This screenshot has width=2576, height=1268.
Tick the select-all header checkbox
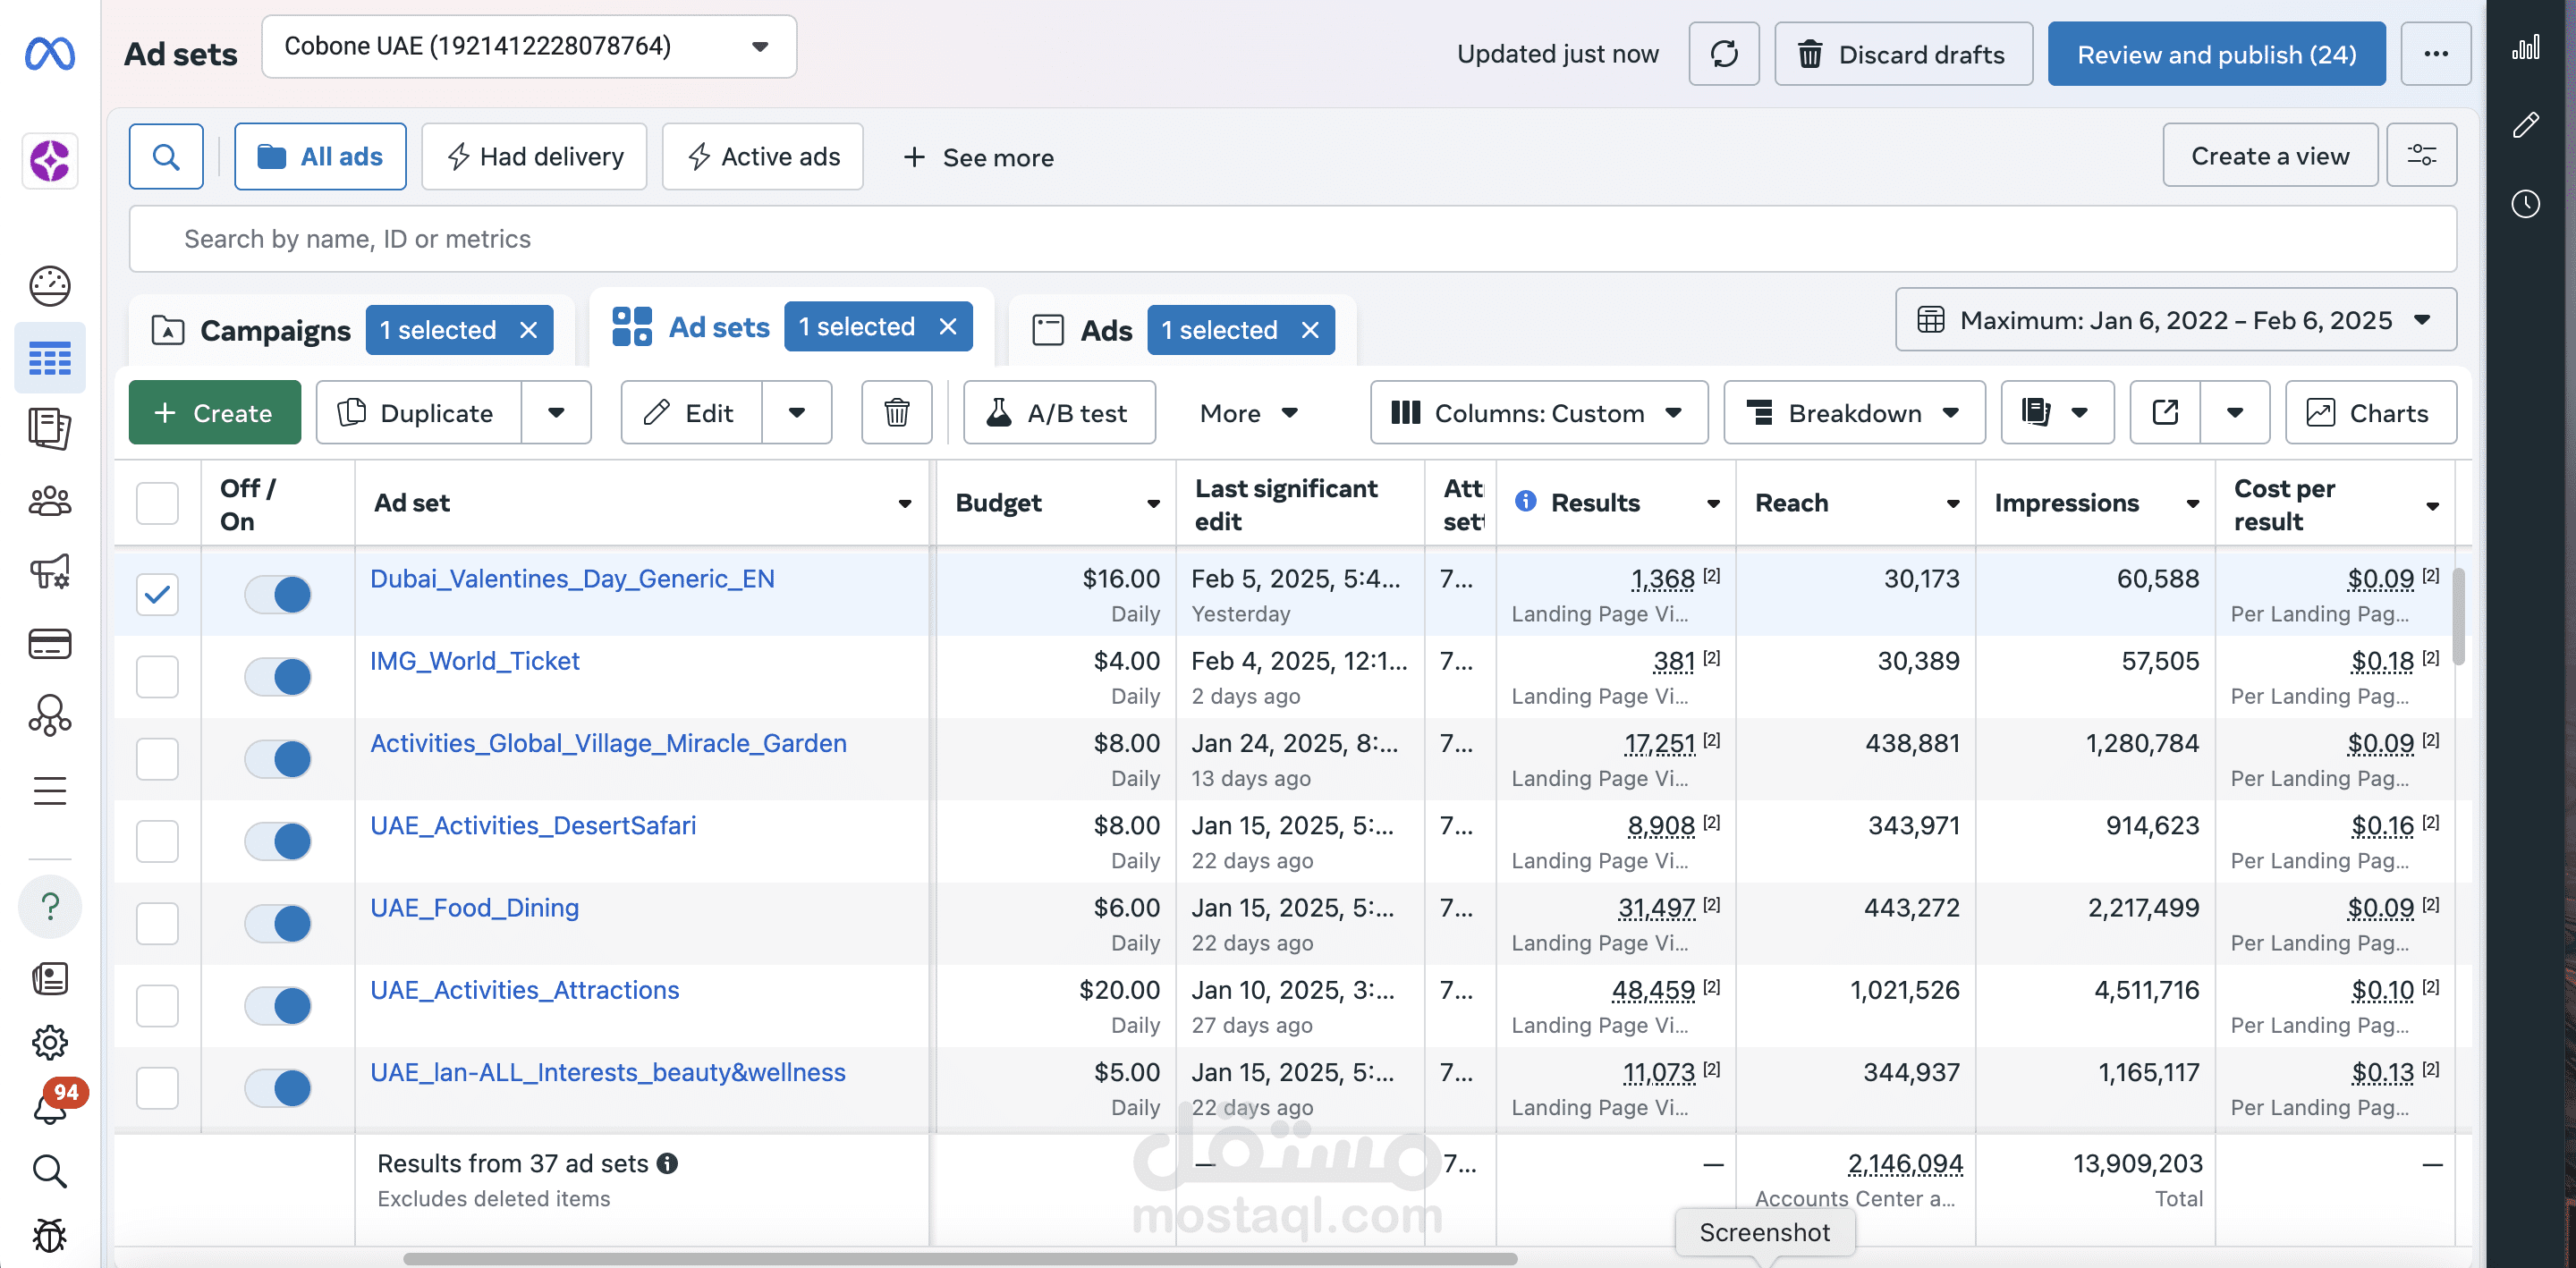coord(157,503)
